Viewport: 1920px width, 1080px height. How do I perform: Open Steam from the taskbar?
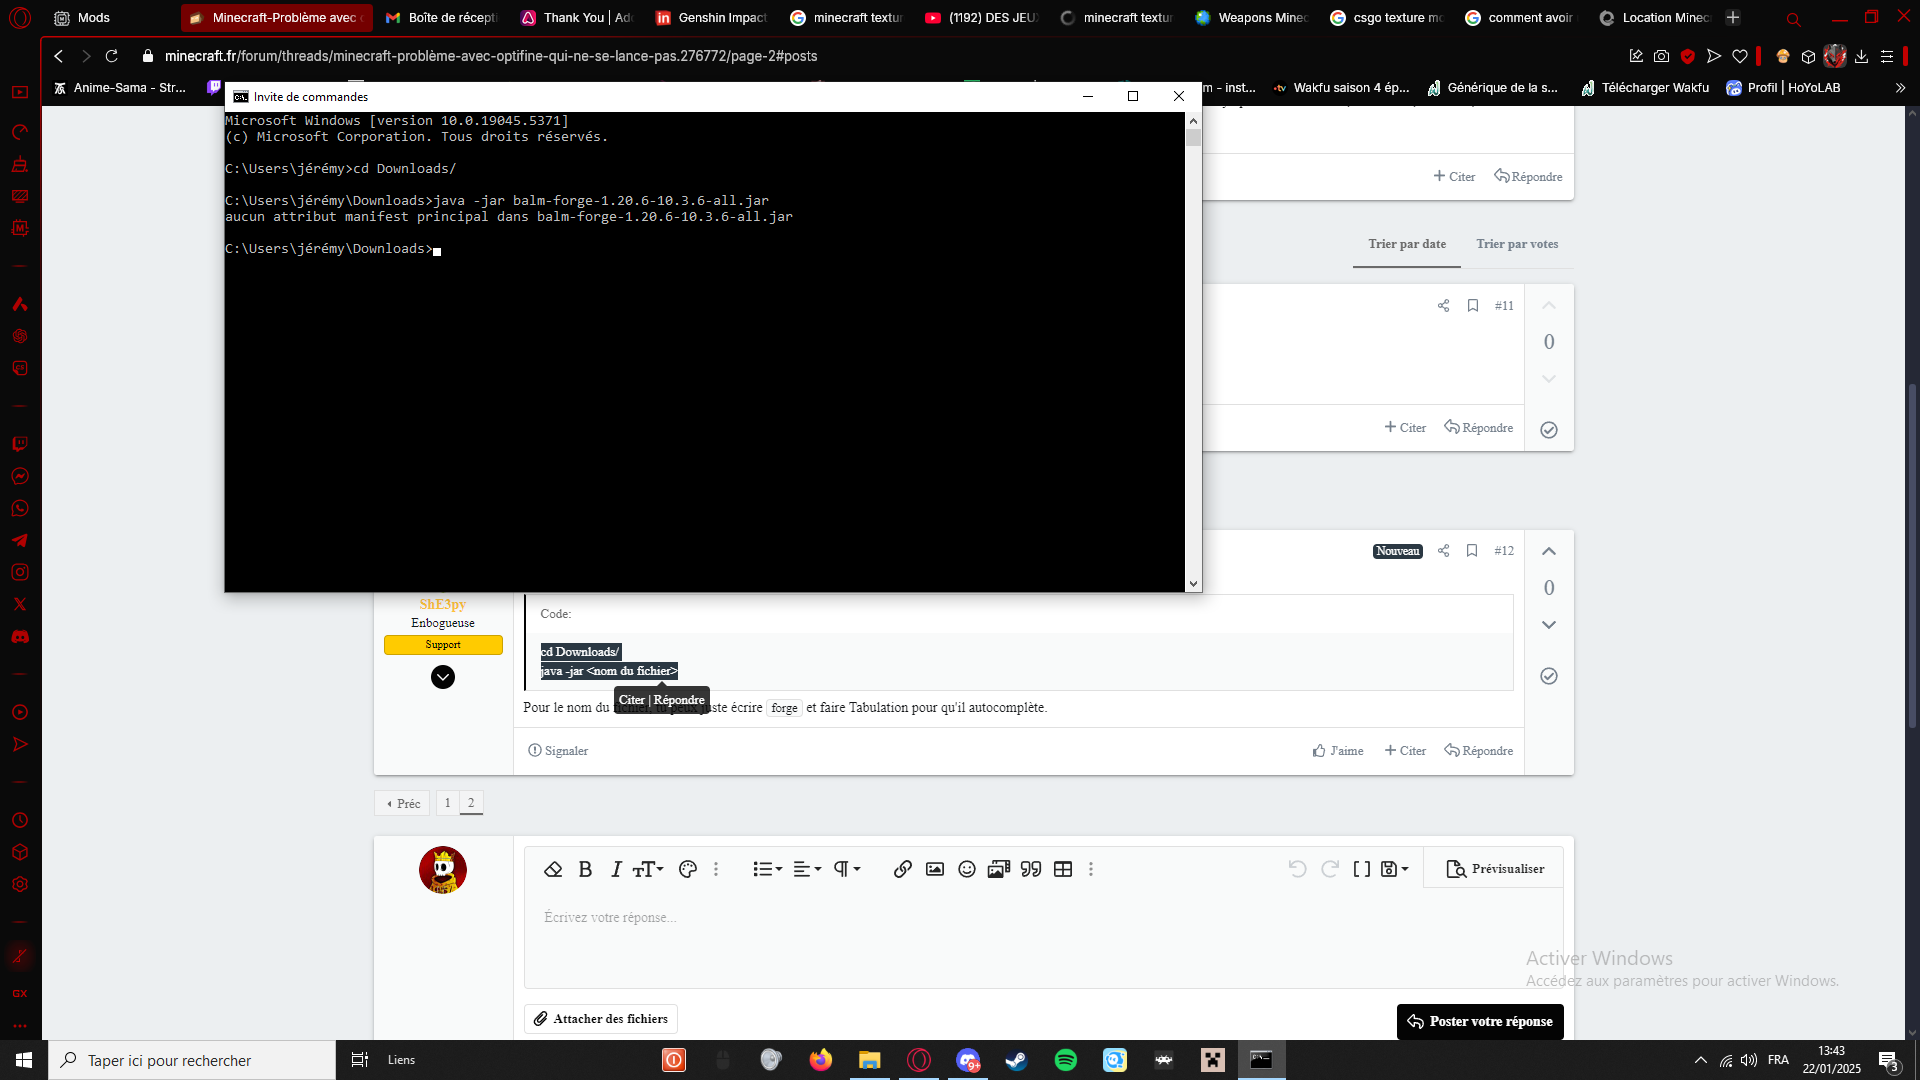pos(1017,1060)
